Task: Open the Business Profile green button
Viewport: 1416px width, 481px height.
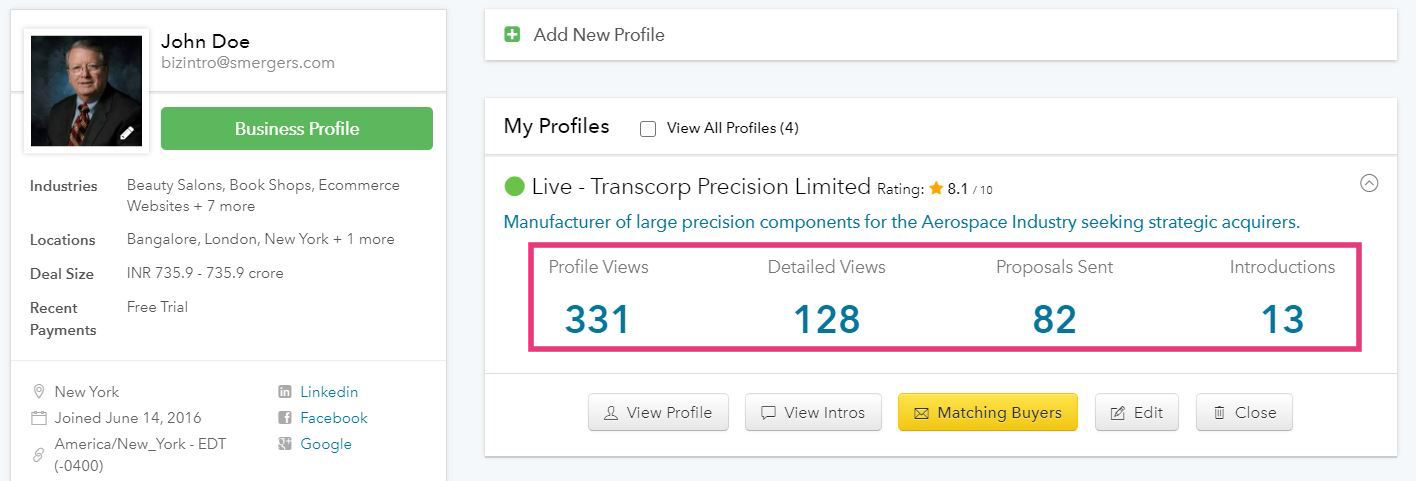Action: point(297,128)
